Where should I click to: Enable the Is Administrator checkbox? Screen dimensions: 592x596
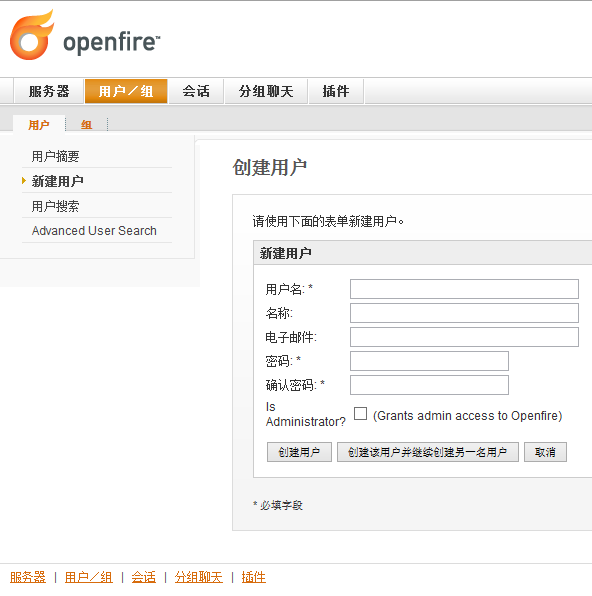click(x=360, y=414)
